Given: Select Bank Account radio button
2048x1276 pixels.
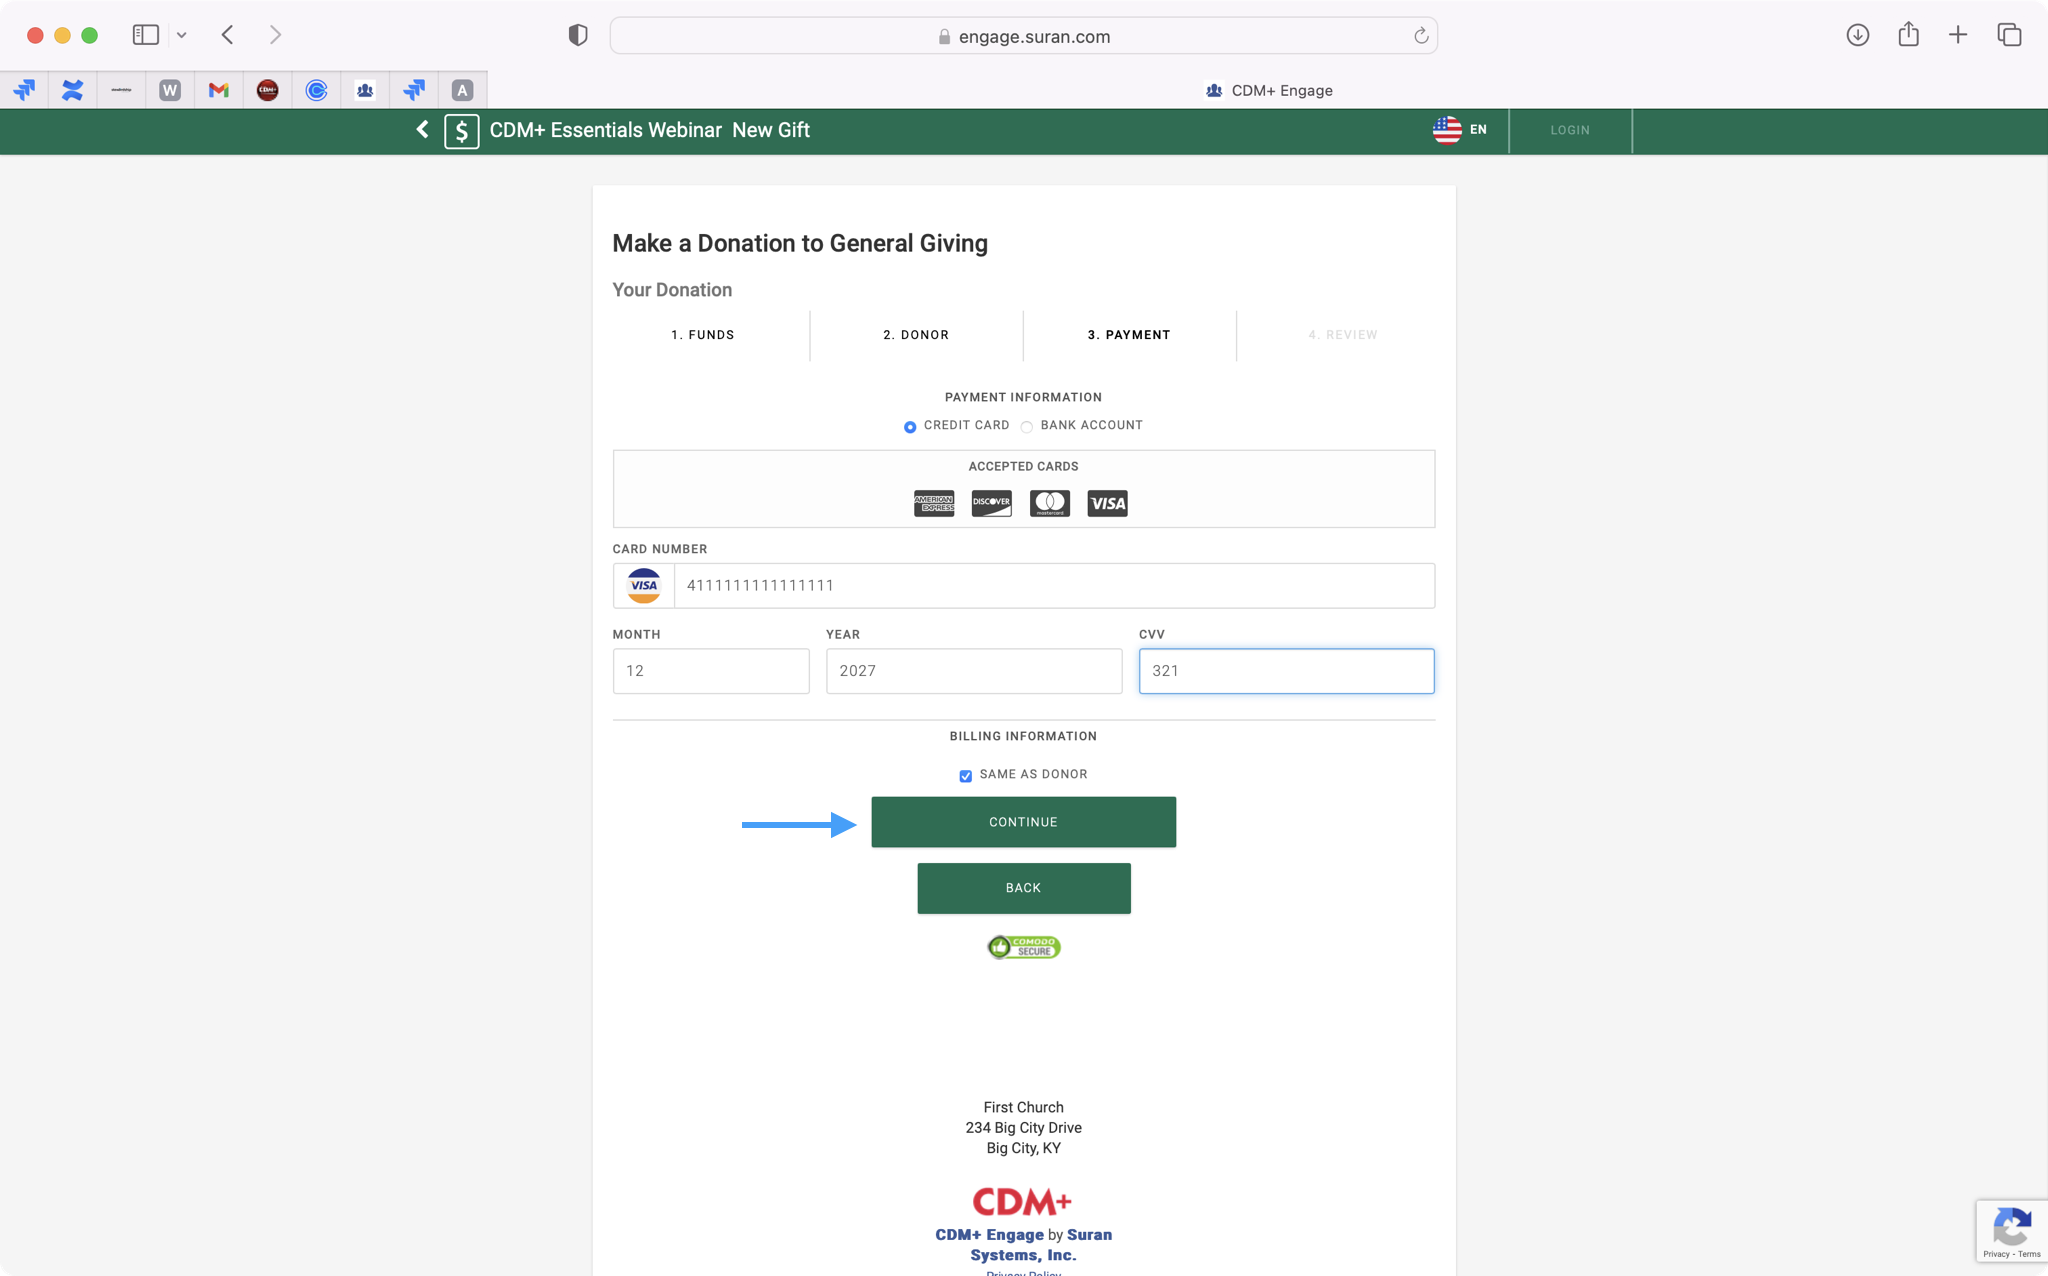Looking at the screenshot, I should click(x=1027, y=427).
